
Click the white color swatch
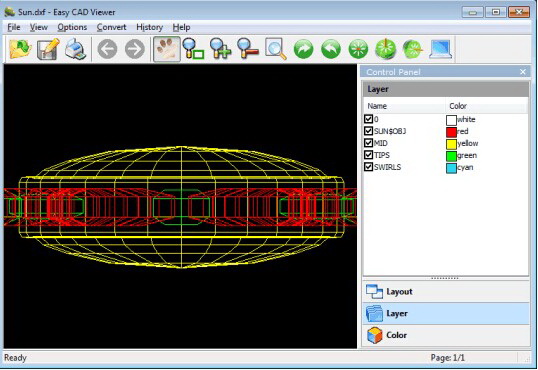[x=451, y=120]
